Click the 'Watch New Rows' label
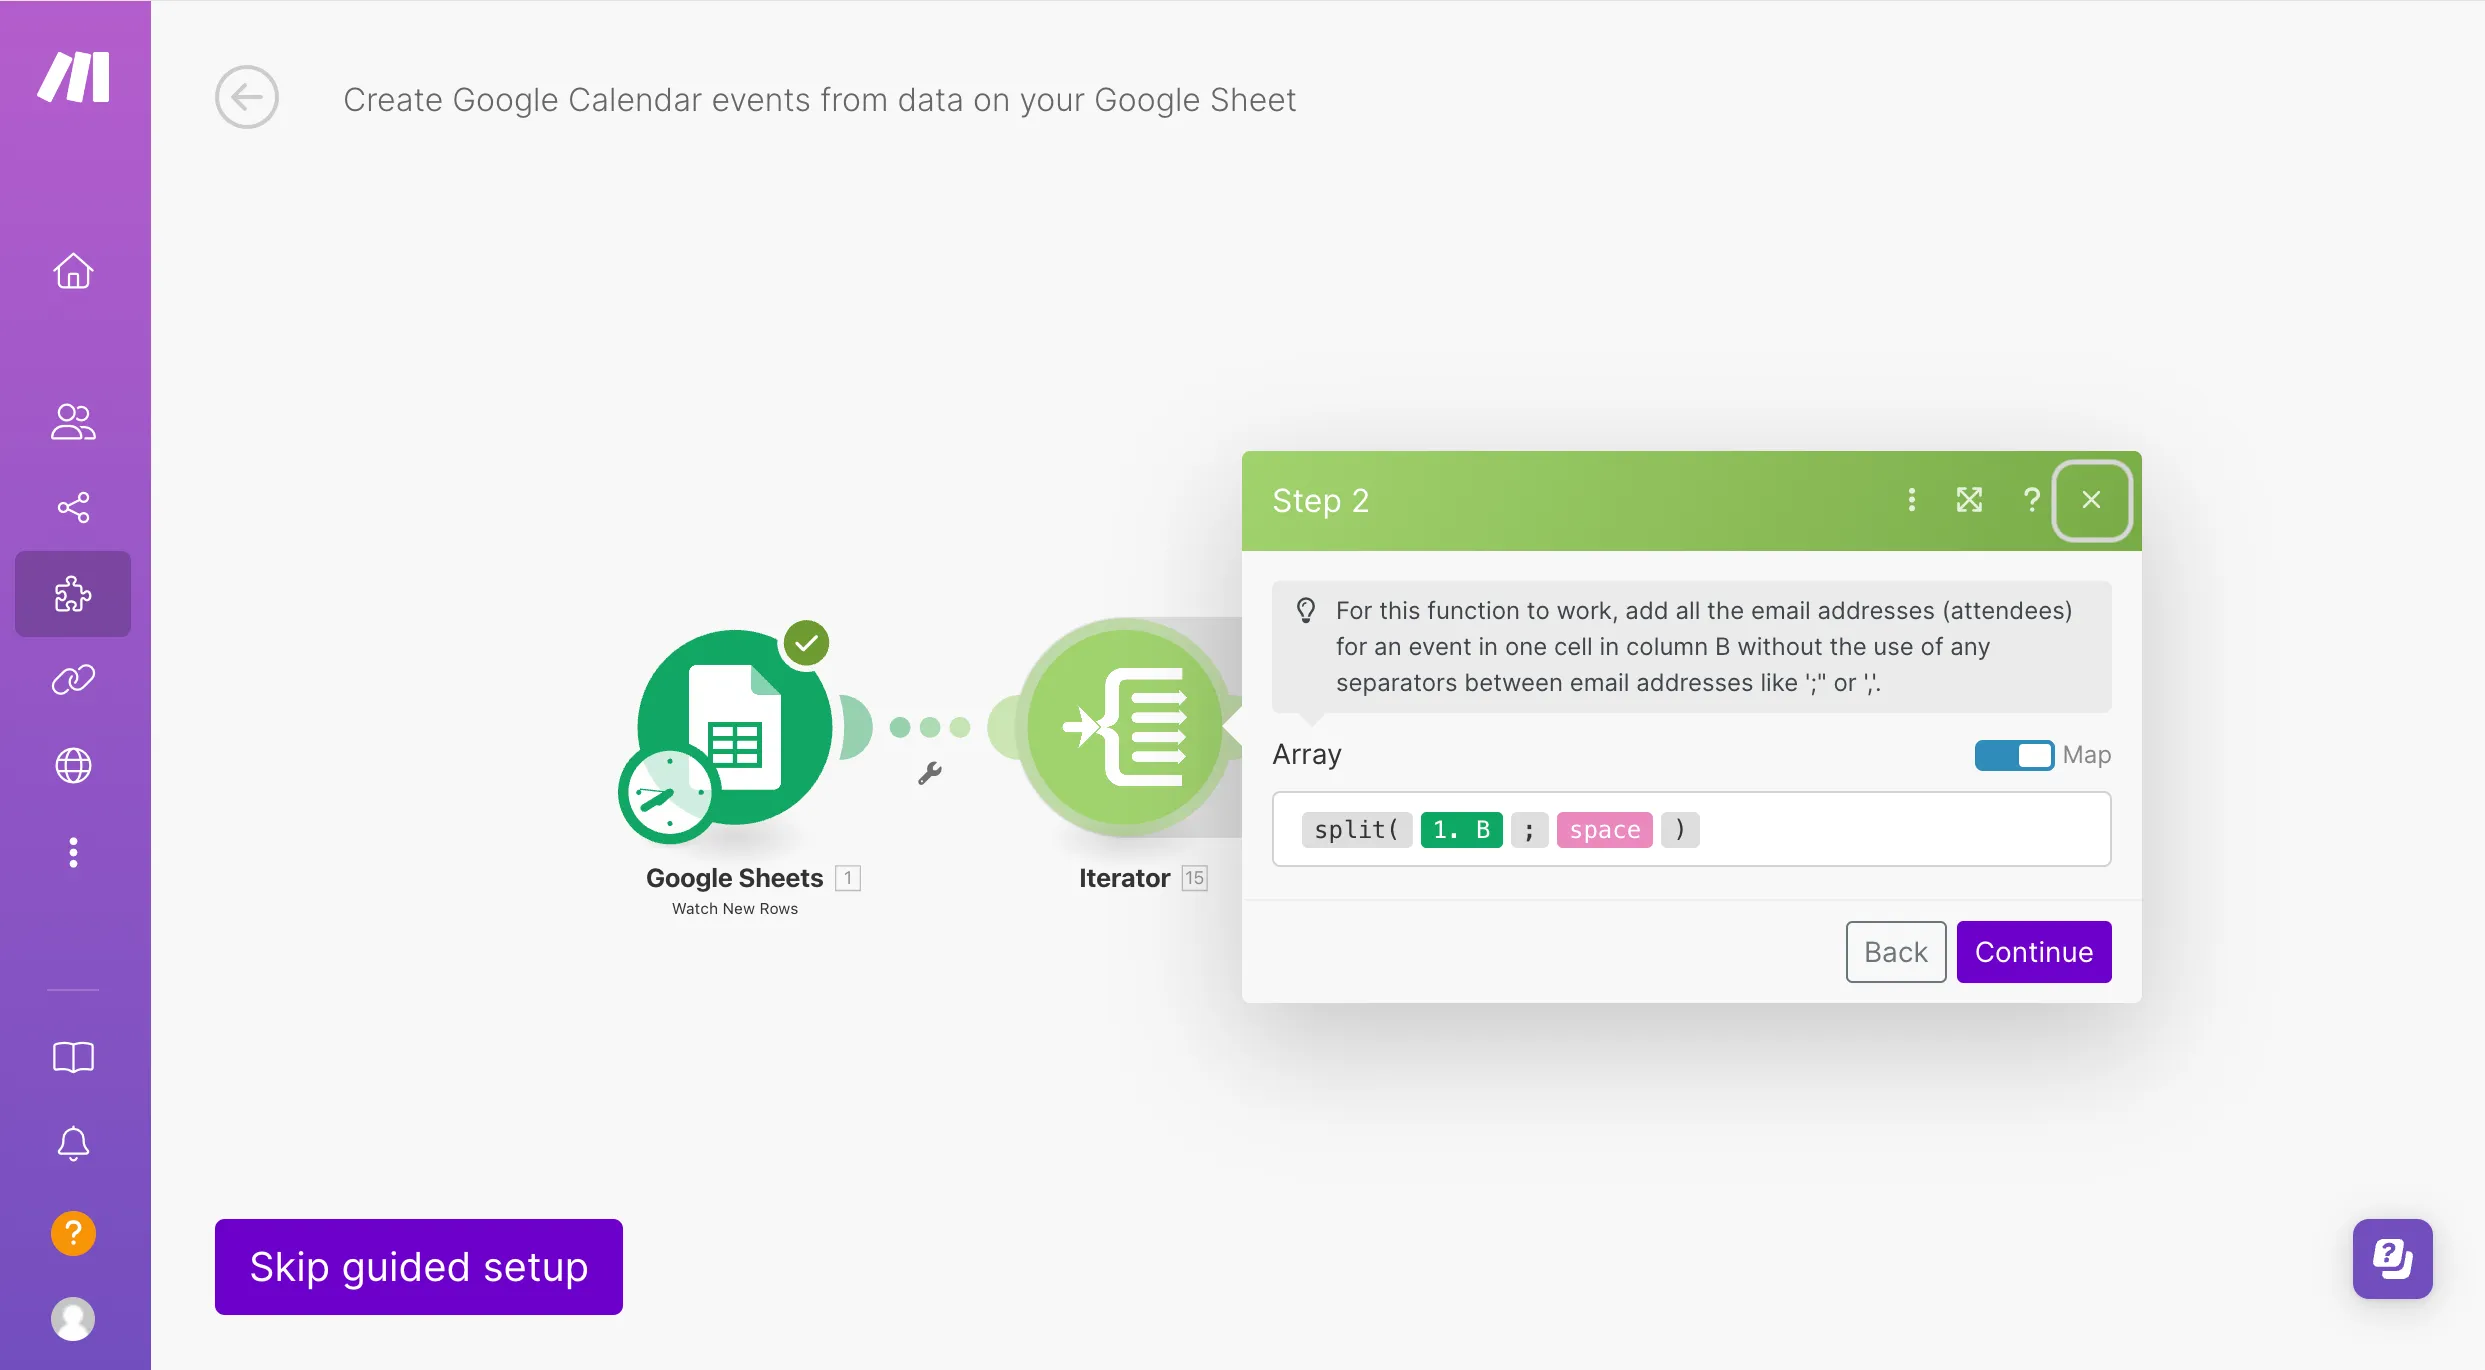 pos(735,909)
